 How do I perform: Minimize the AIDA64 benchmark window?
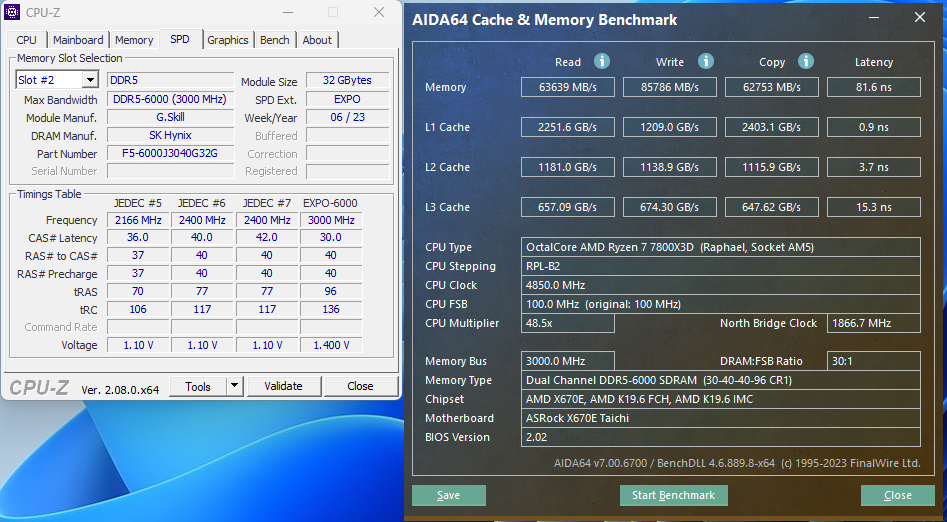[869, 17]
